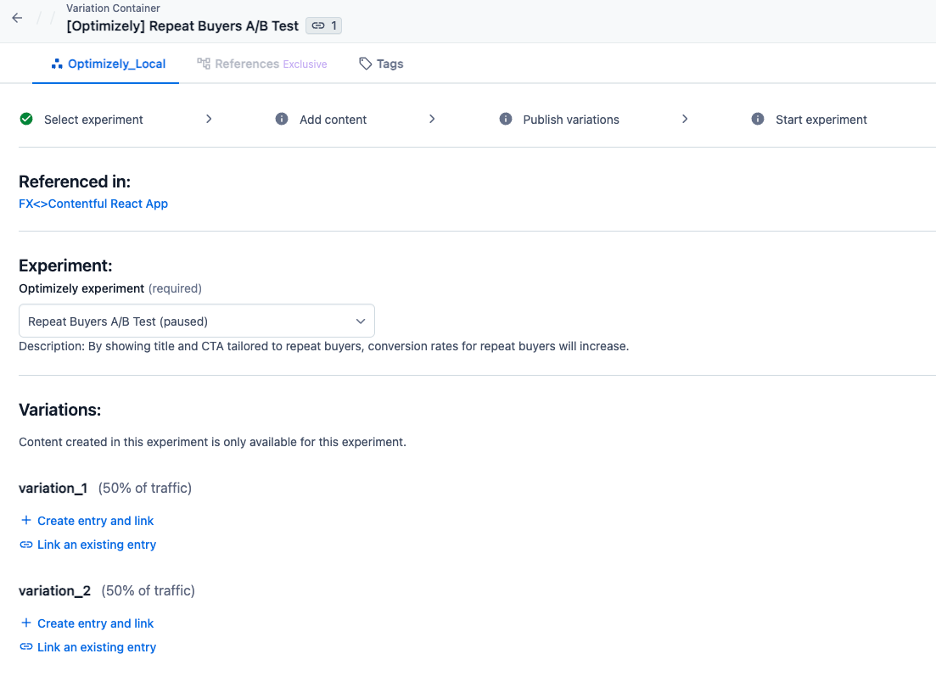Viewport: 936px width, 676px height.
Task: Click the back arrow icon
Action: (x=17, y=18)
